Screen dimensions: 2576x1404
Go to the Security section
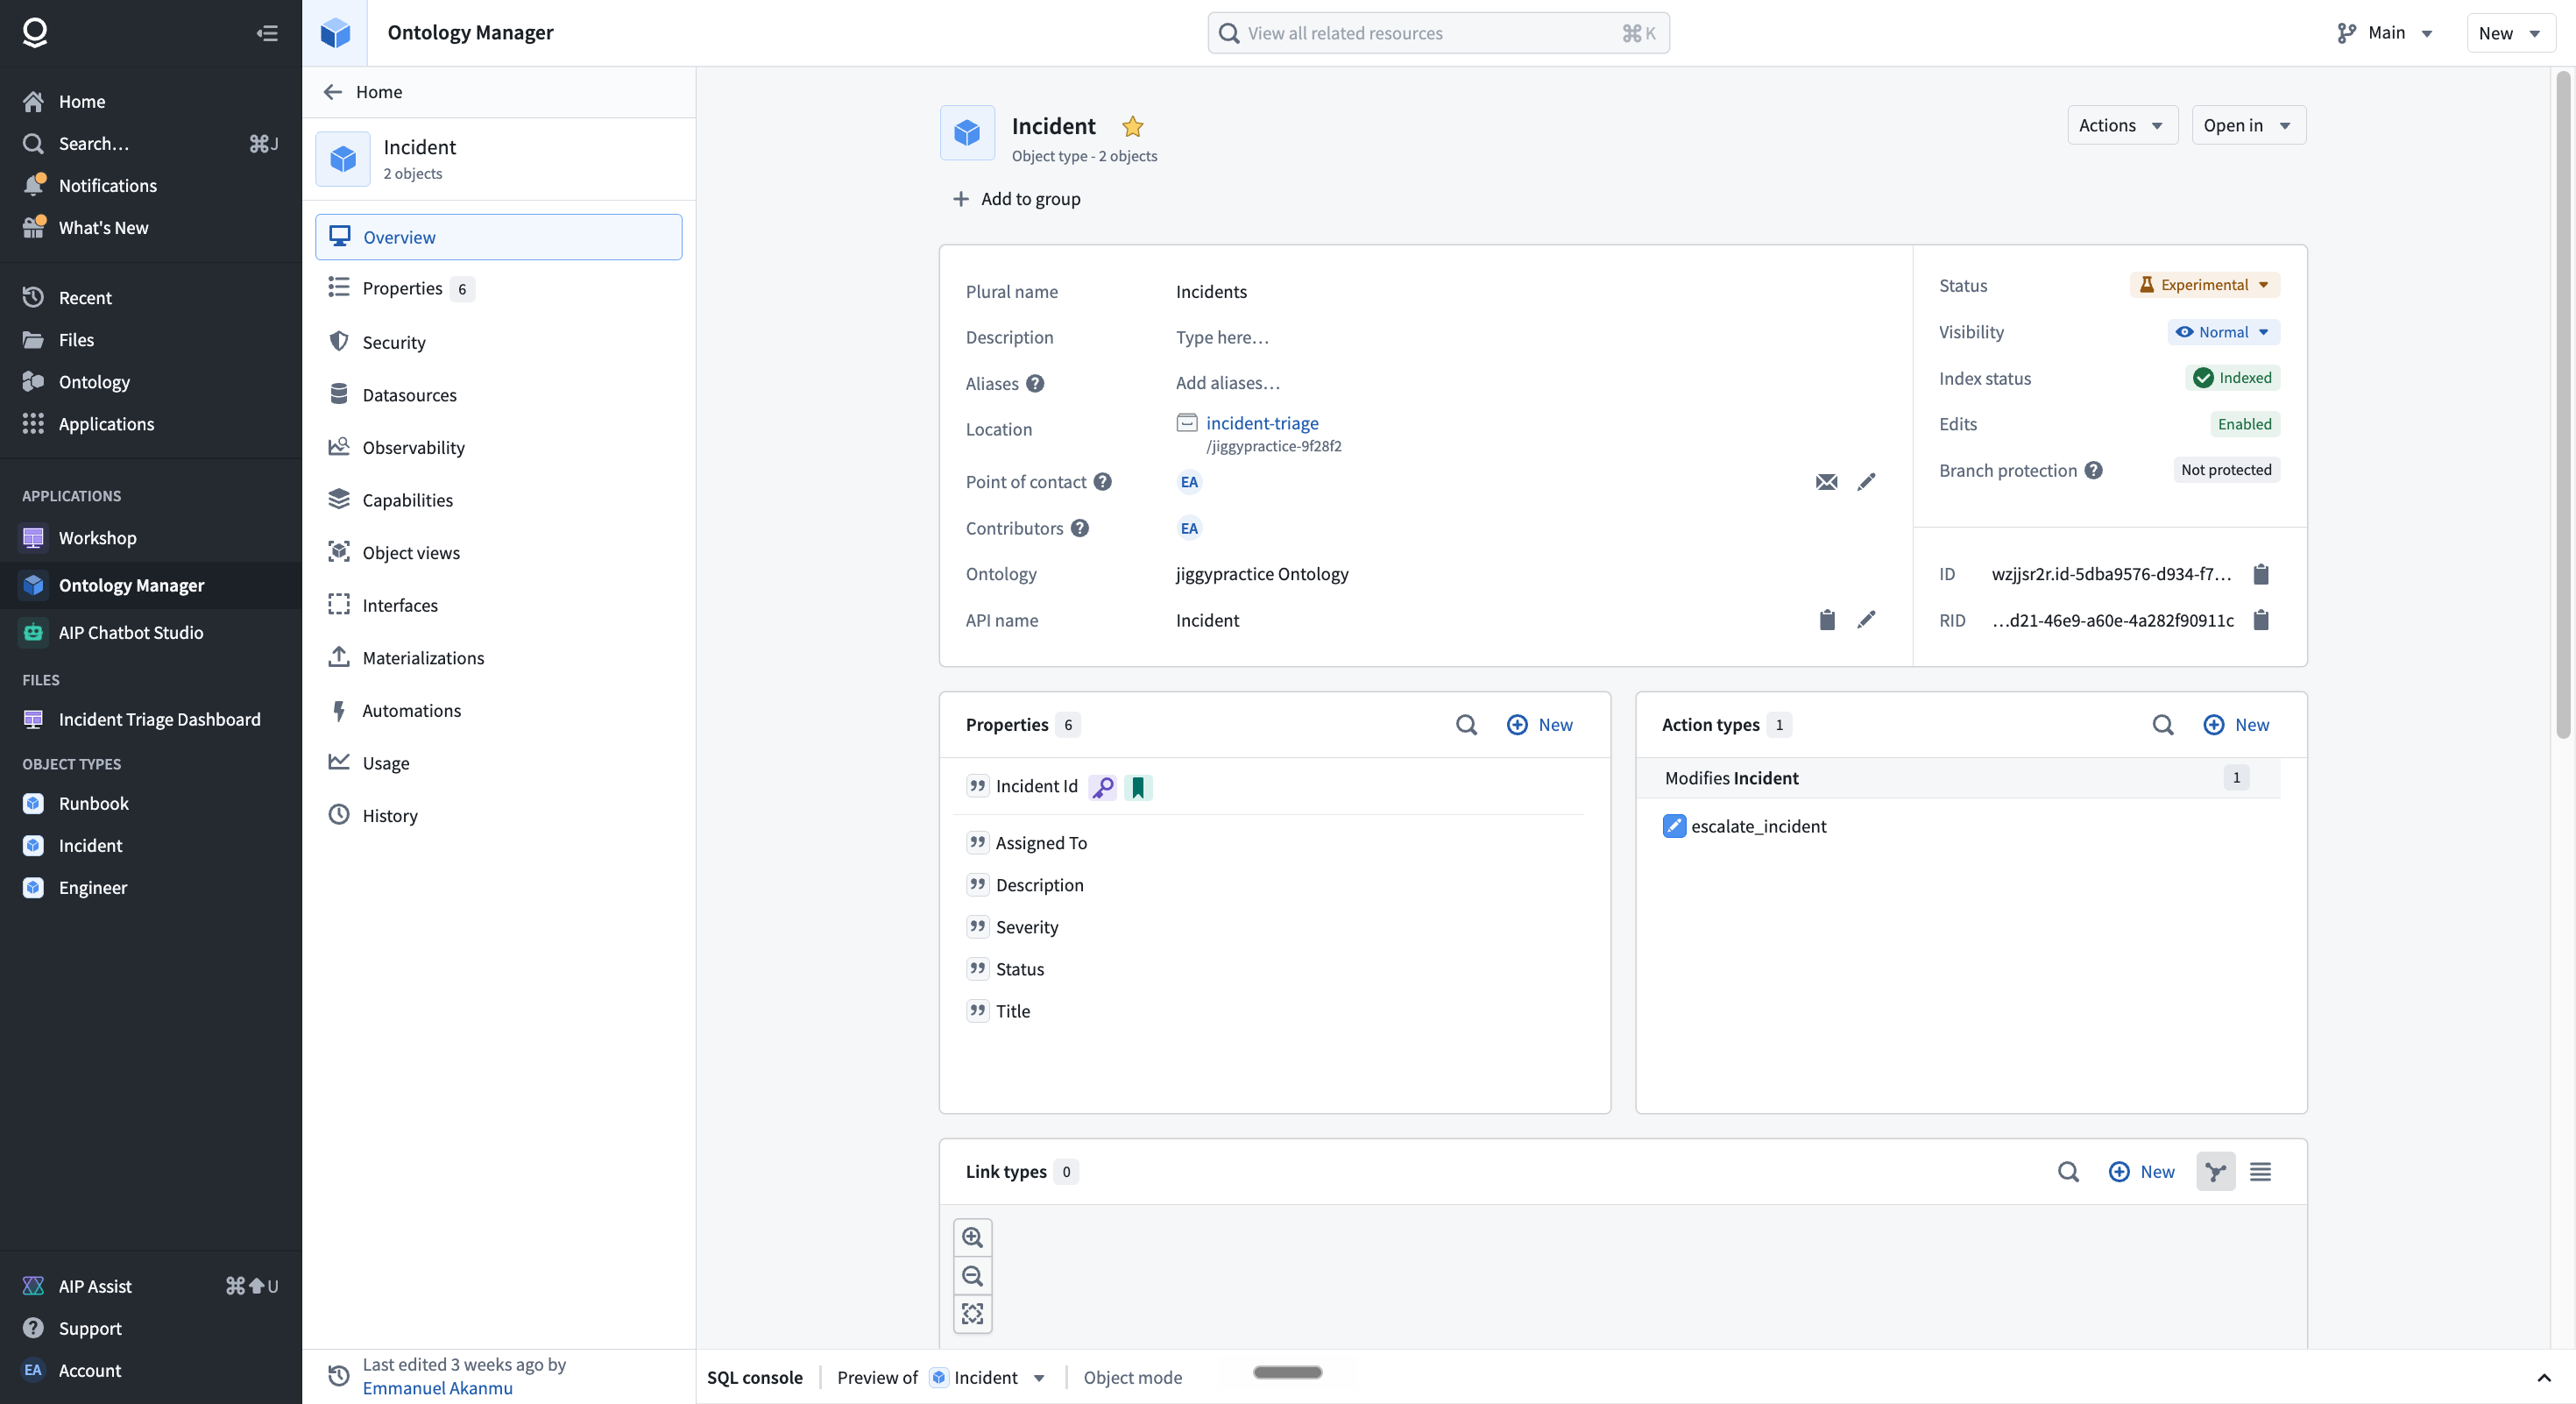(x=498, y=342)
